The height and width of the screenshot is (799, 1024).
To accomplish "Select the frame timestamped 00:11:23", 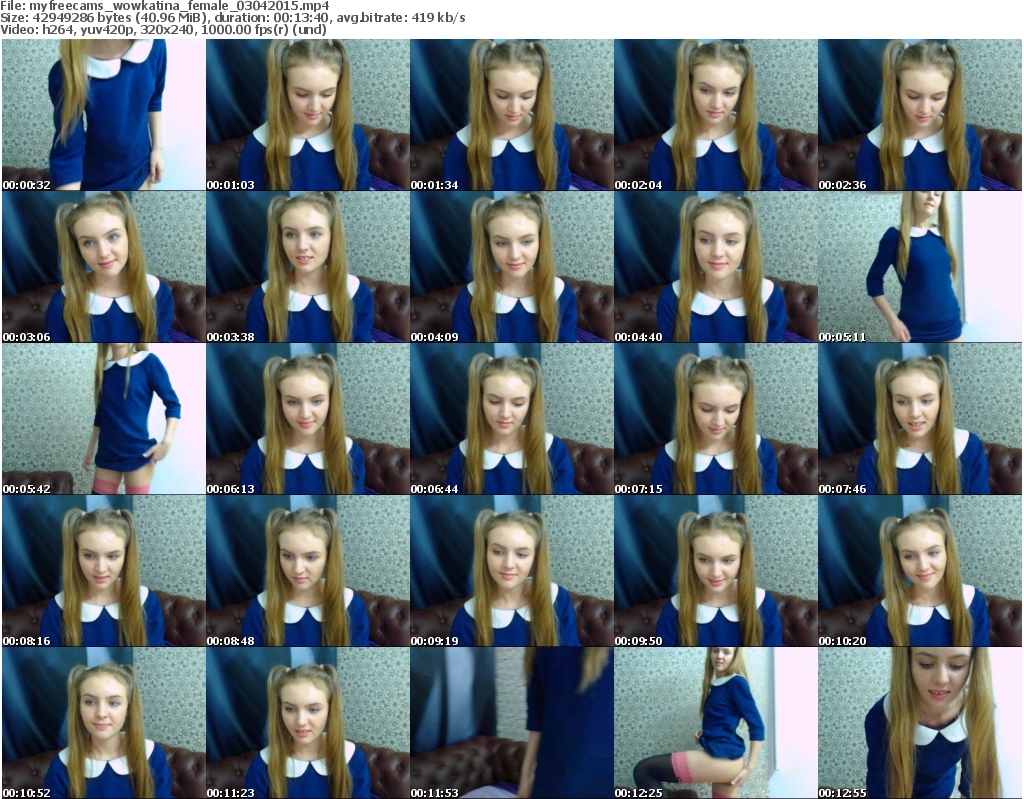I will click(x=307, y=722).
